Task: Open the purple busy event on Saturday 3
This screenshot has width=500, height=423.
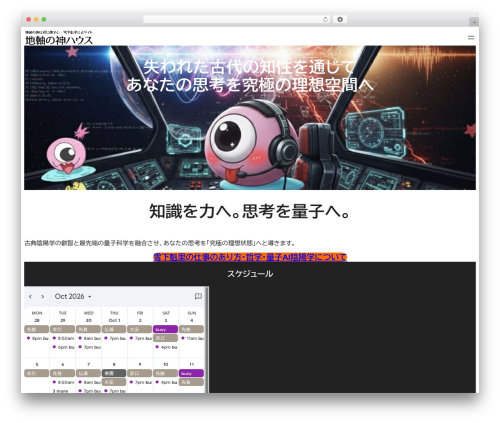Action: coord(165,329)
